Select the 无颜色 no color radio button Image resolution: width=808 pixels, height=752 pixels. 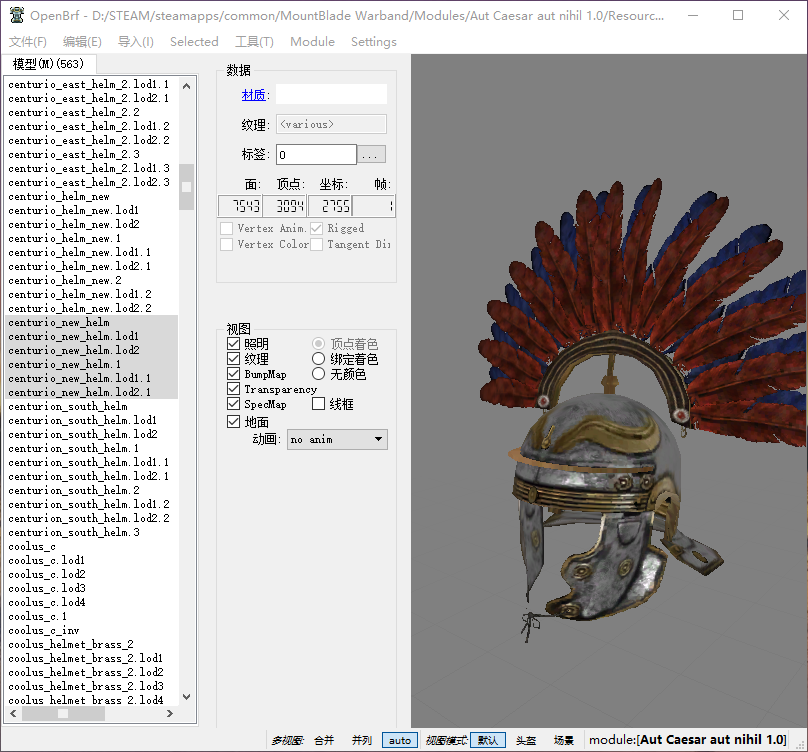tap(318, 374)
